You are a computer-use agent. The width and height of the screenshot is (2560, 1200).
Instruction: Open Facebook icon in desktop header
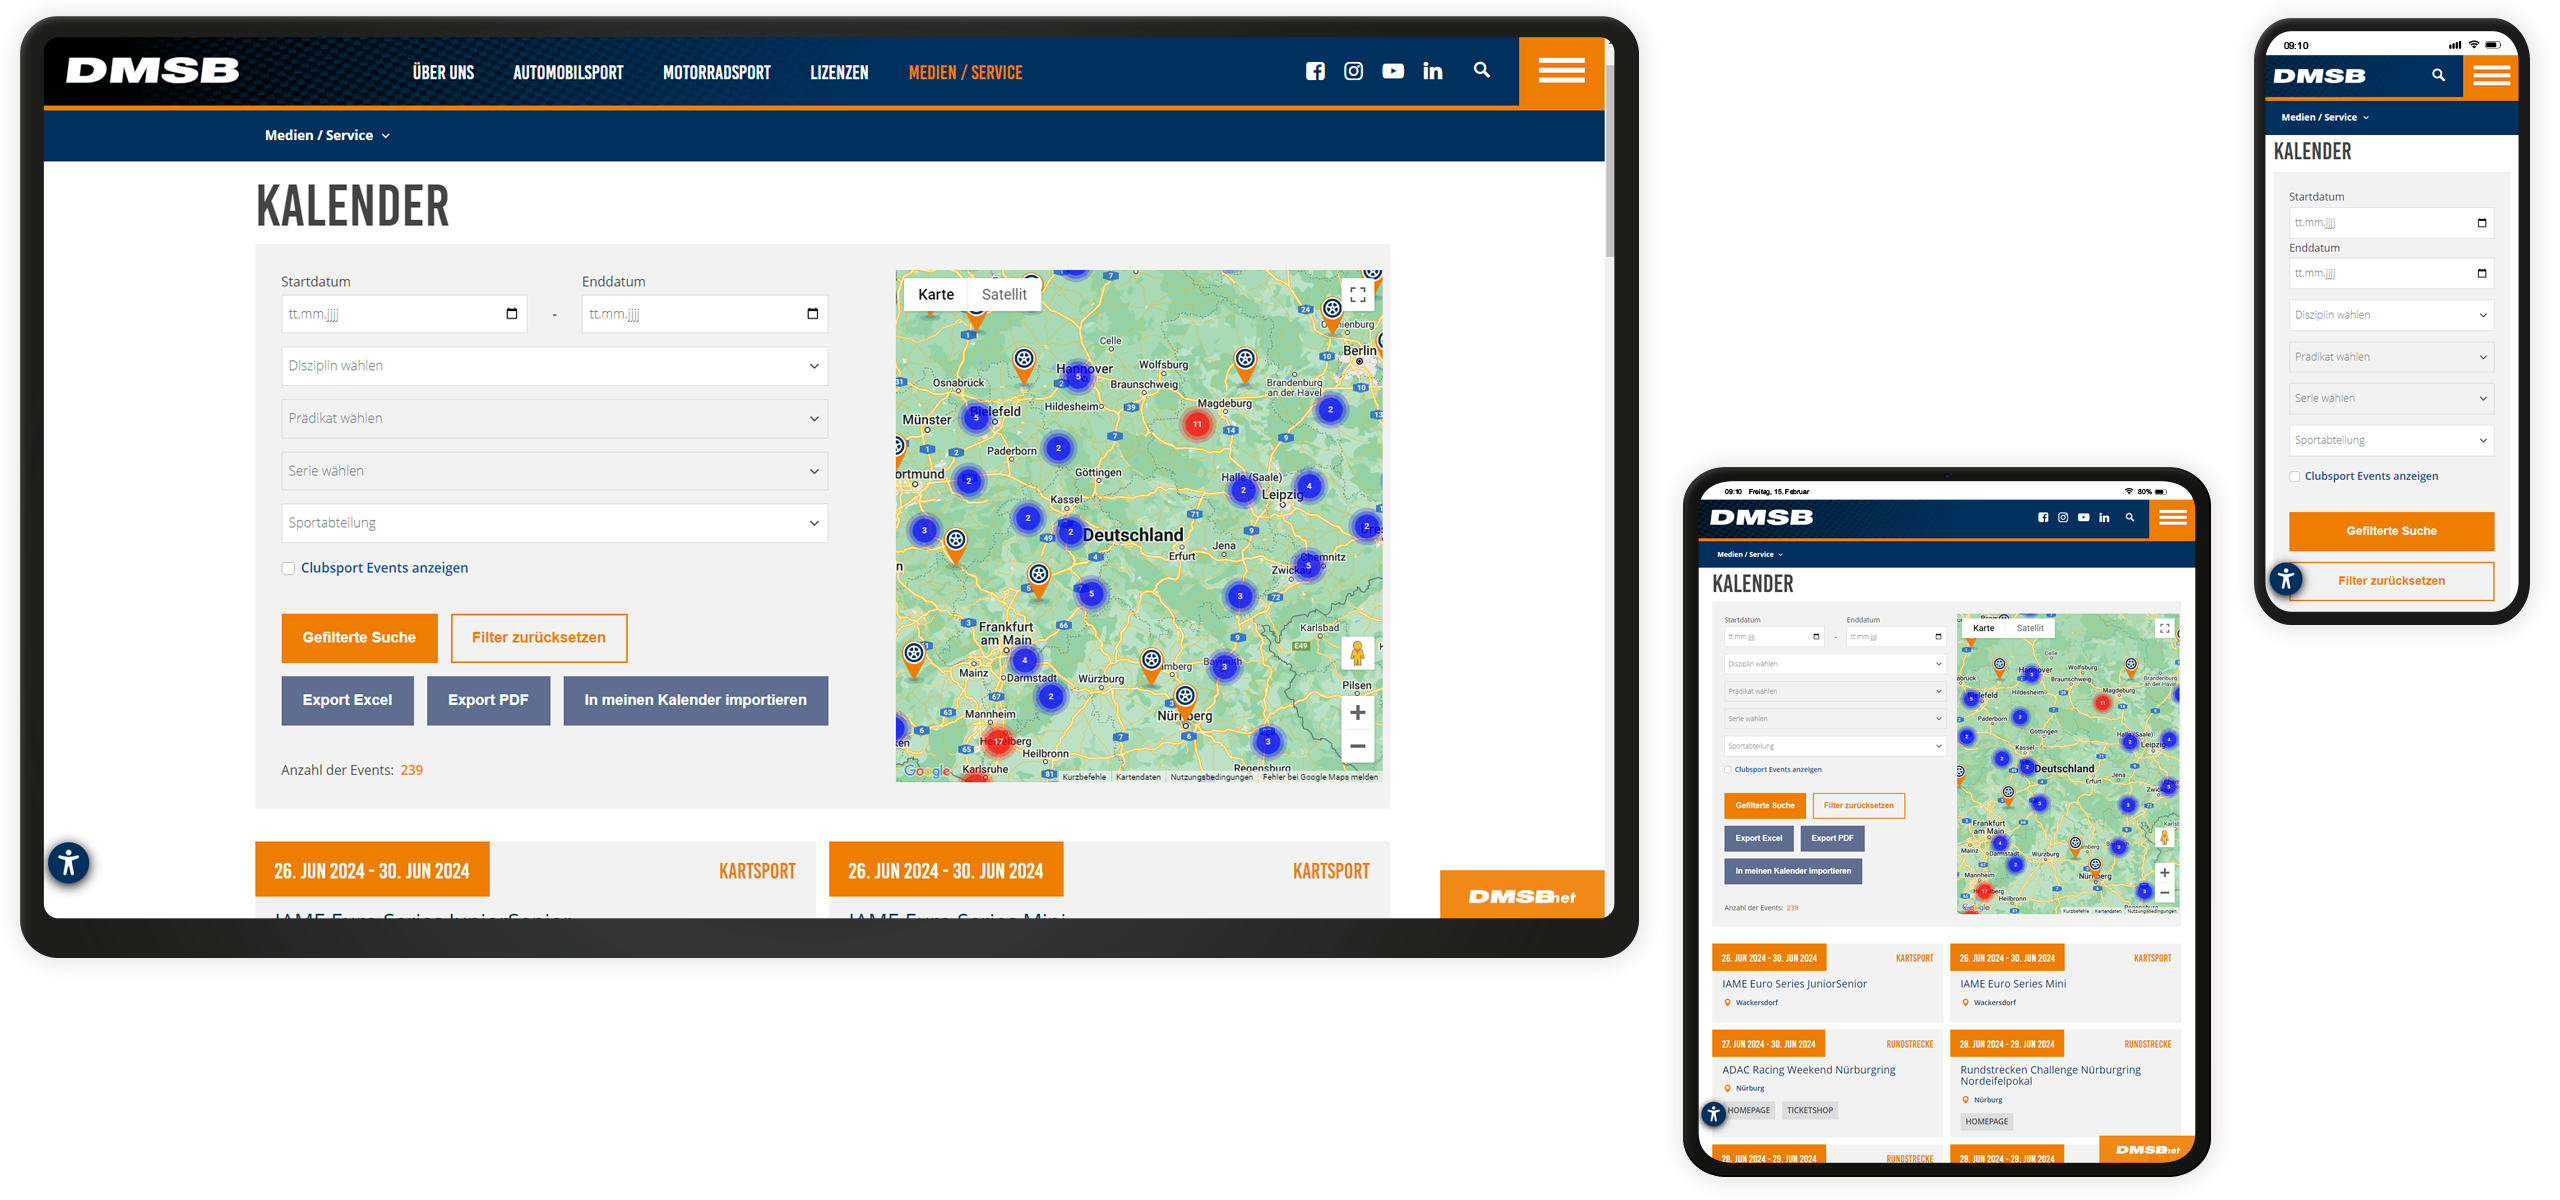click(1315, 71)
